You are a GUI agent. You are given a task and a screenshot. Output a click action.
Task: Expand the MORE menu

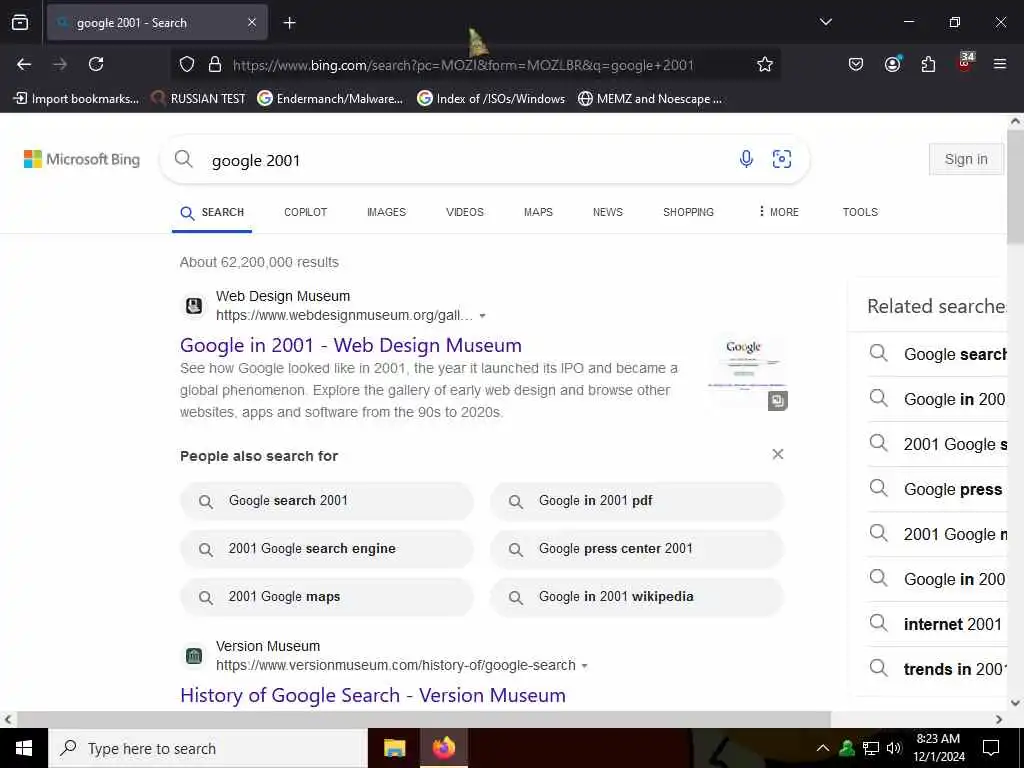tap(778, 212)
